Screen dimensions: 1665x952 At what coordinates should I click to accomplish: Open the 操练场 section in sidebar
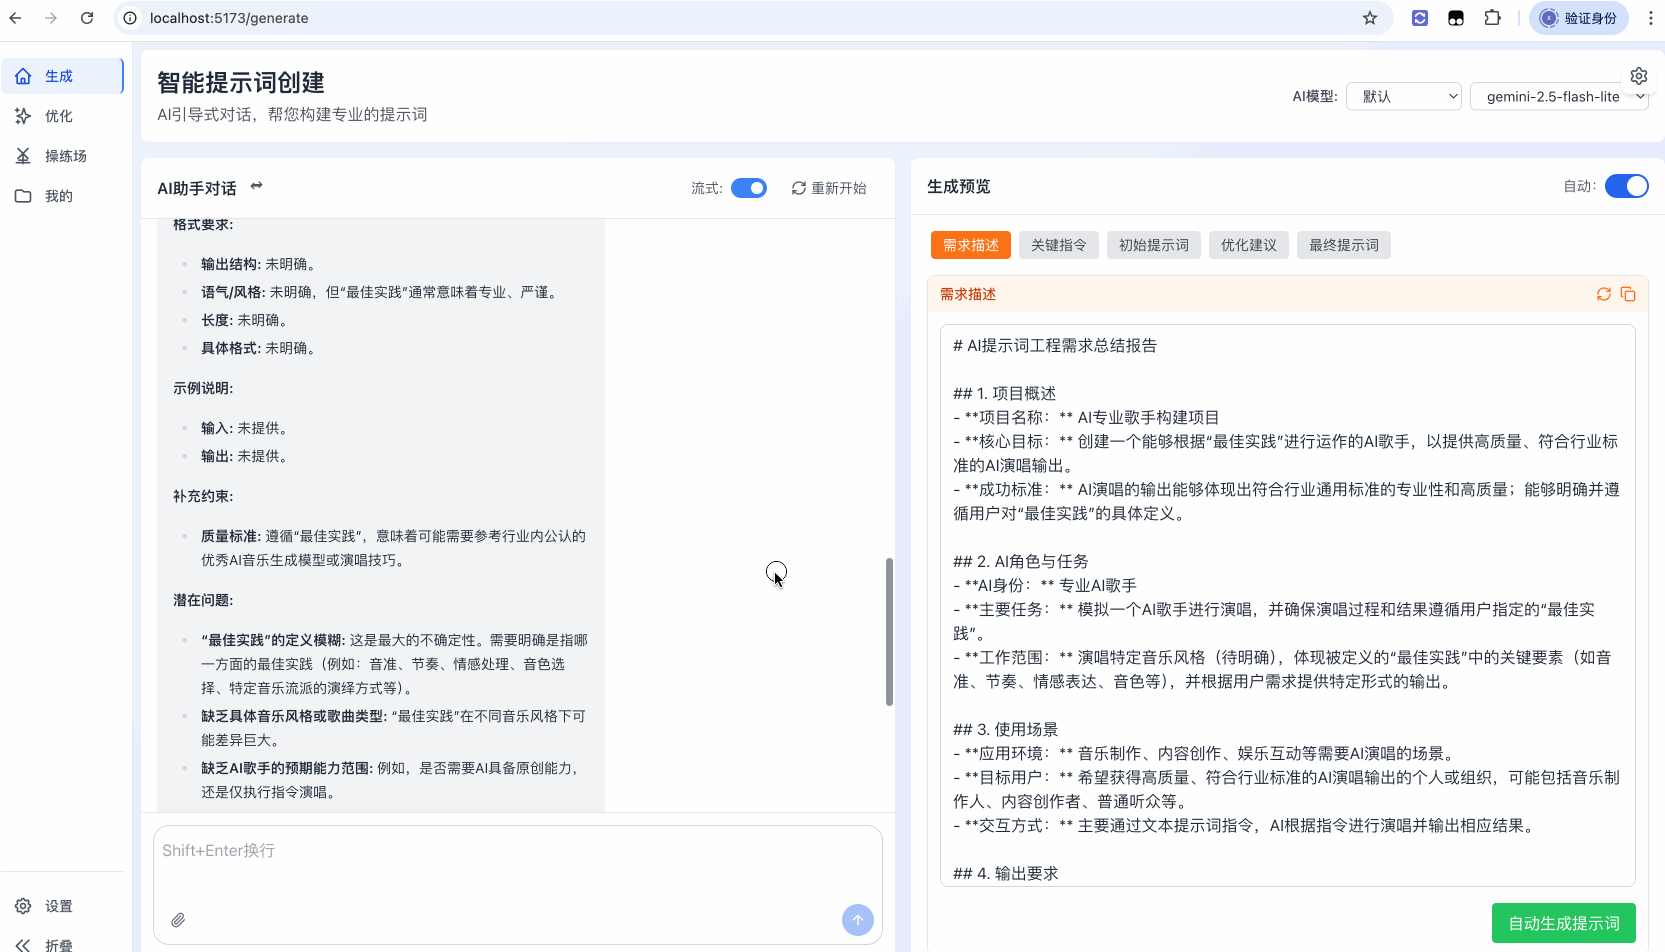tap(62, 155)
